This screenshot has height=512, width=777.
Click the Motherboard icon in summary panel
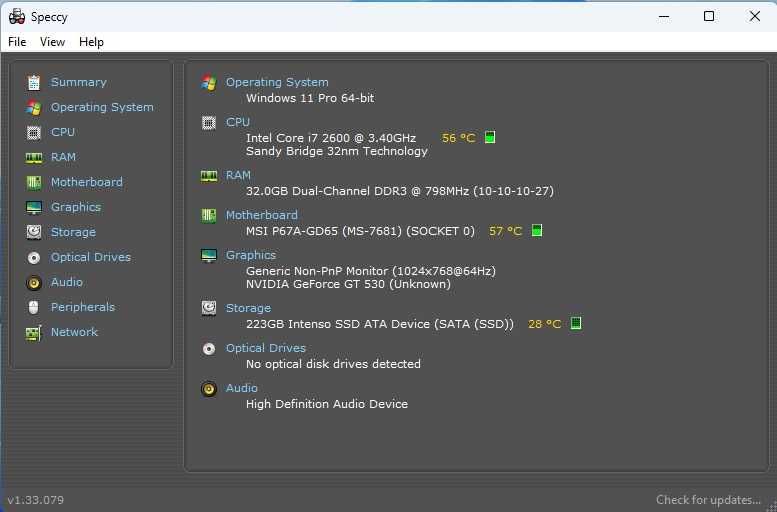(x=209, y=216)
